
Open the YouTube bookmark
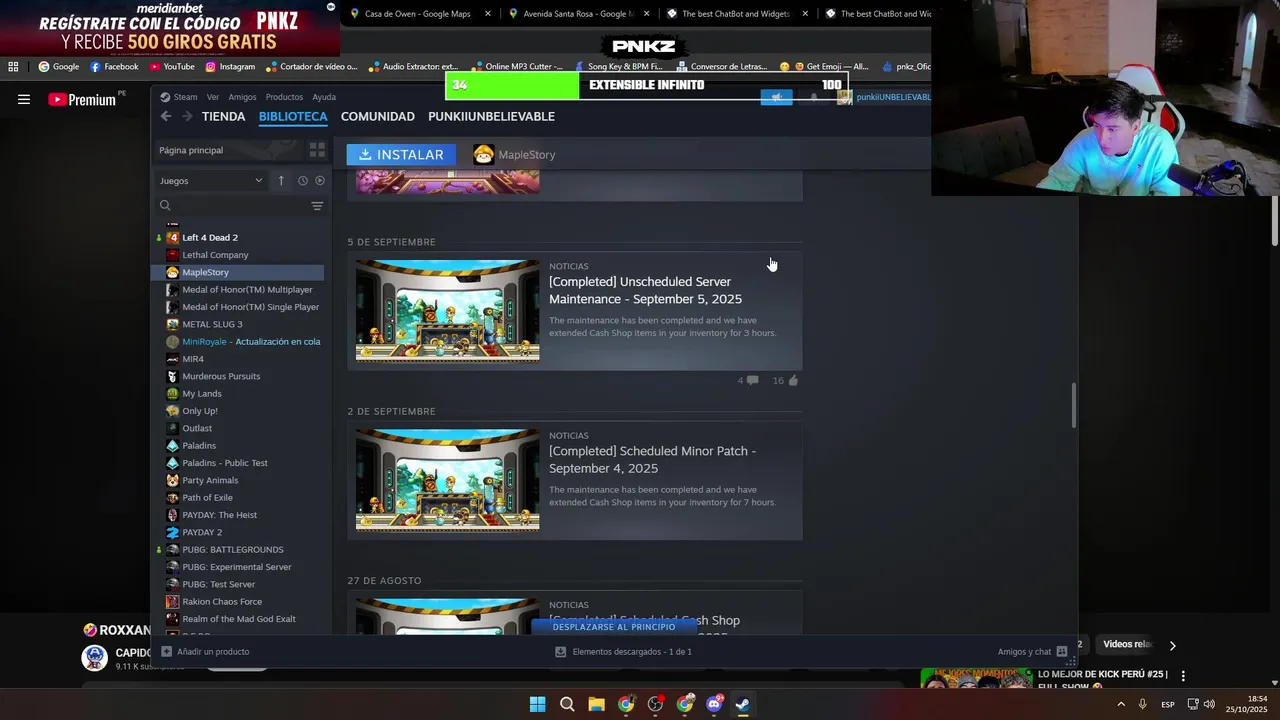point(172,67)
